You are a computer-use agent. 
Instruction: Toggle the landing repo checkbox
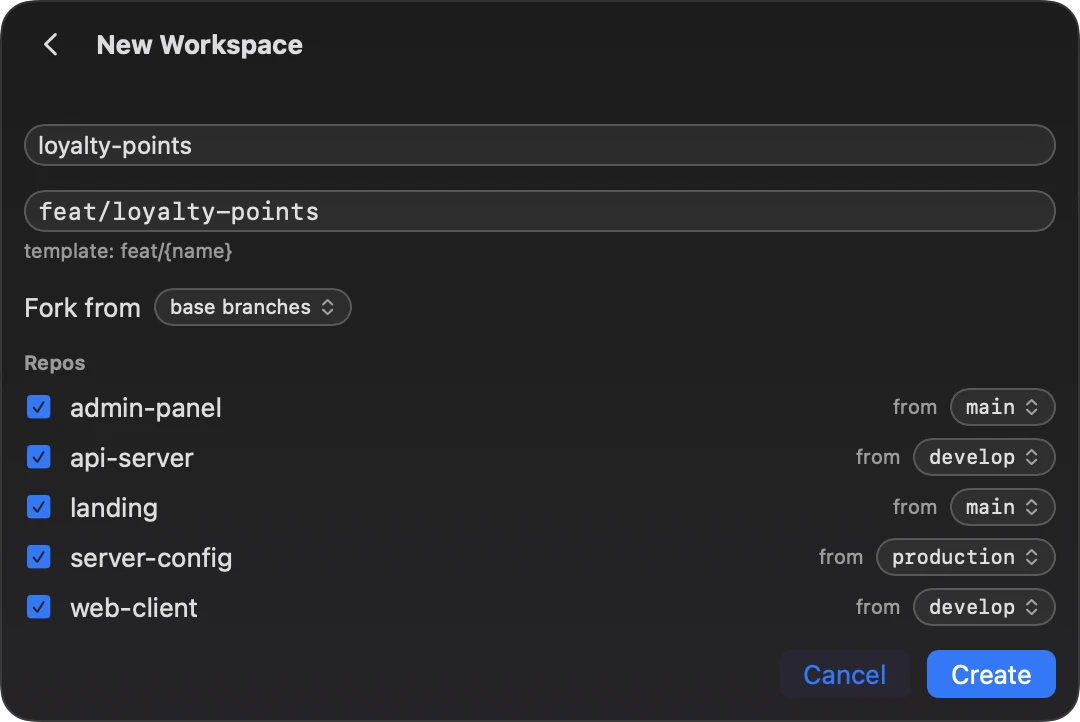click(x=39, y=507)
